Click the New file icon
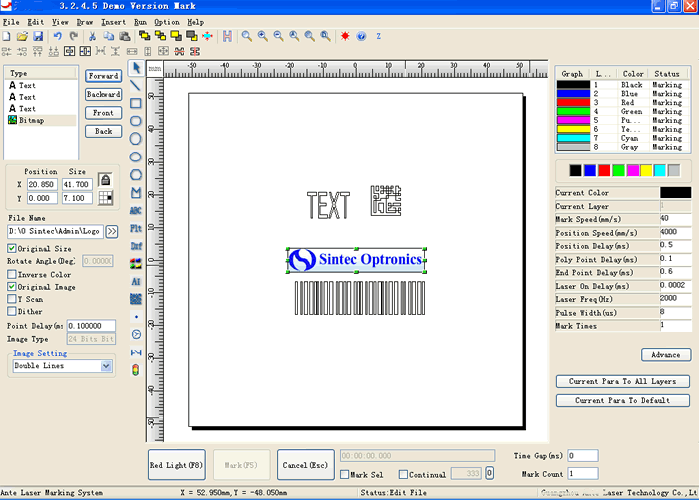The width and height of the screenshot is (699, 500). 7,36
